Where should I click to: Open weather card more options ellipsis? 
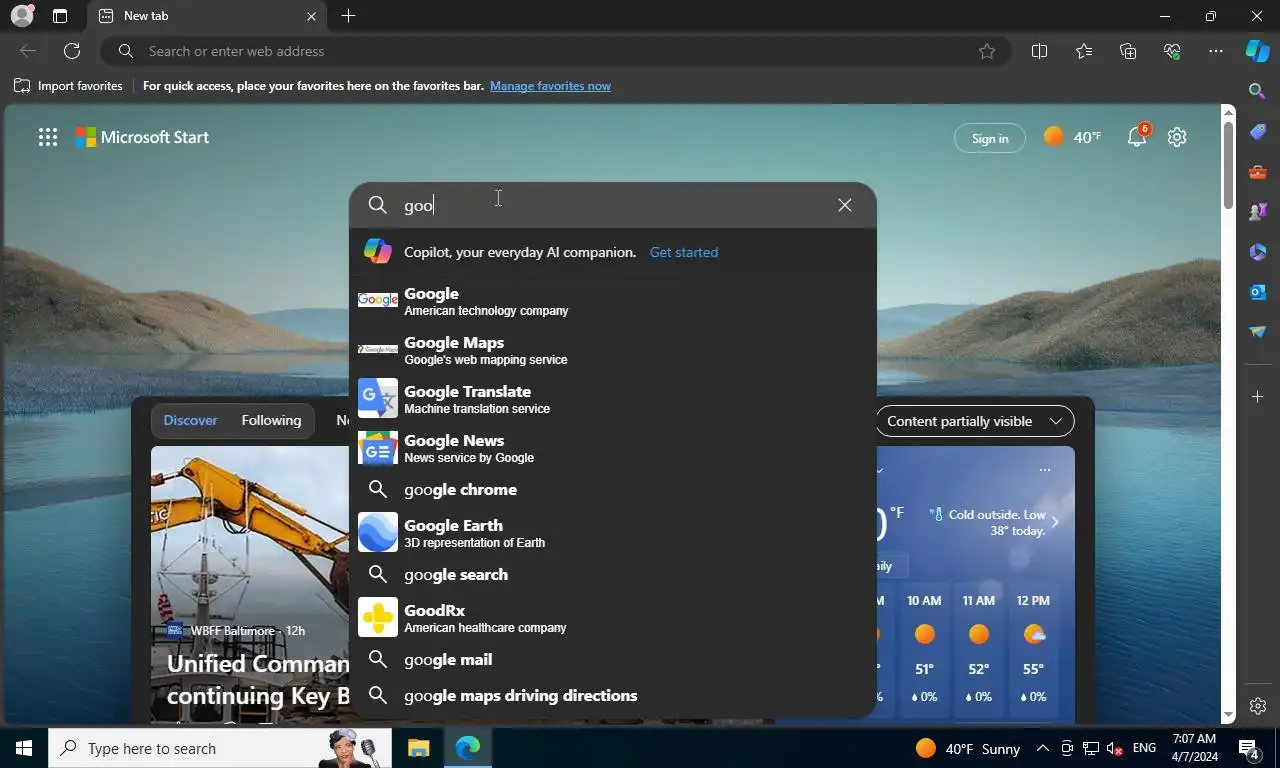tap(1045, 470)
